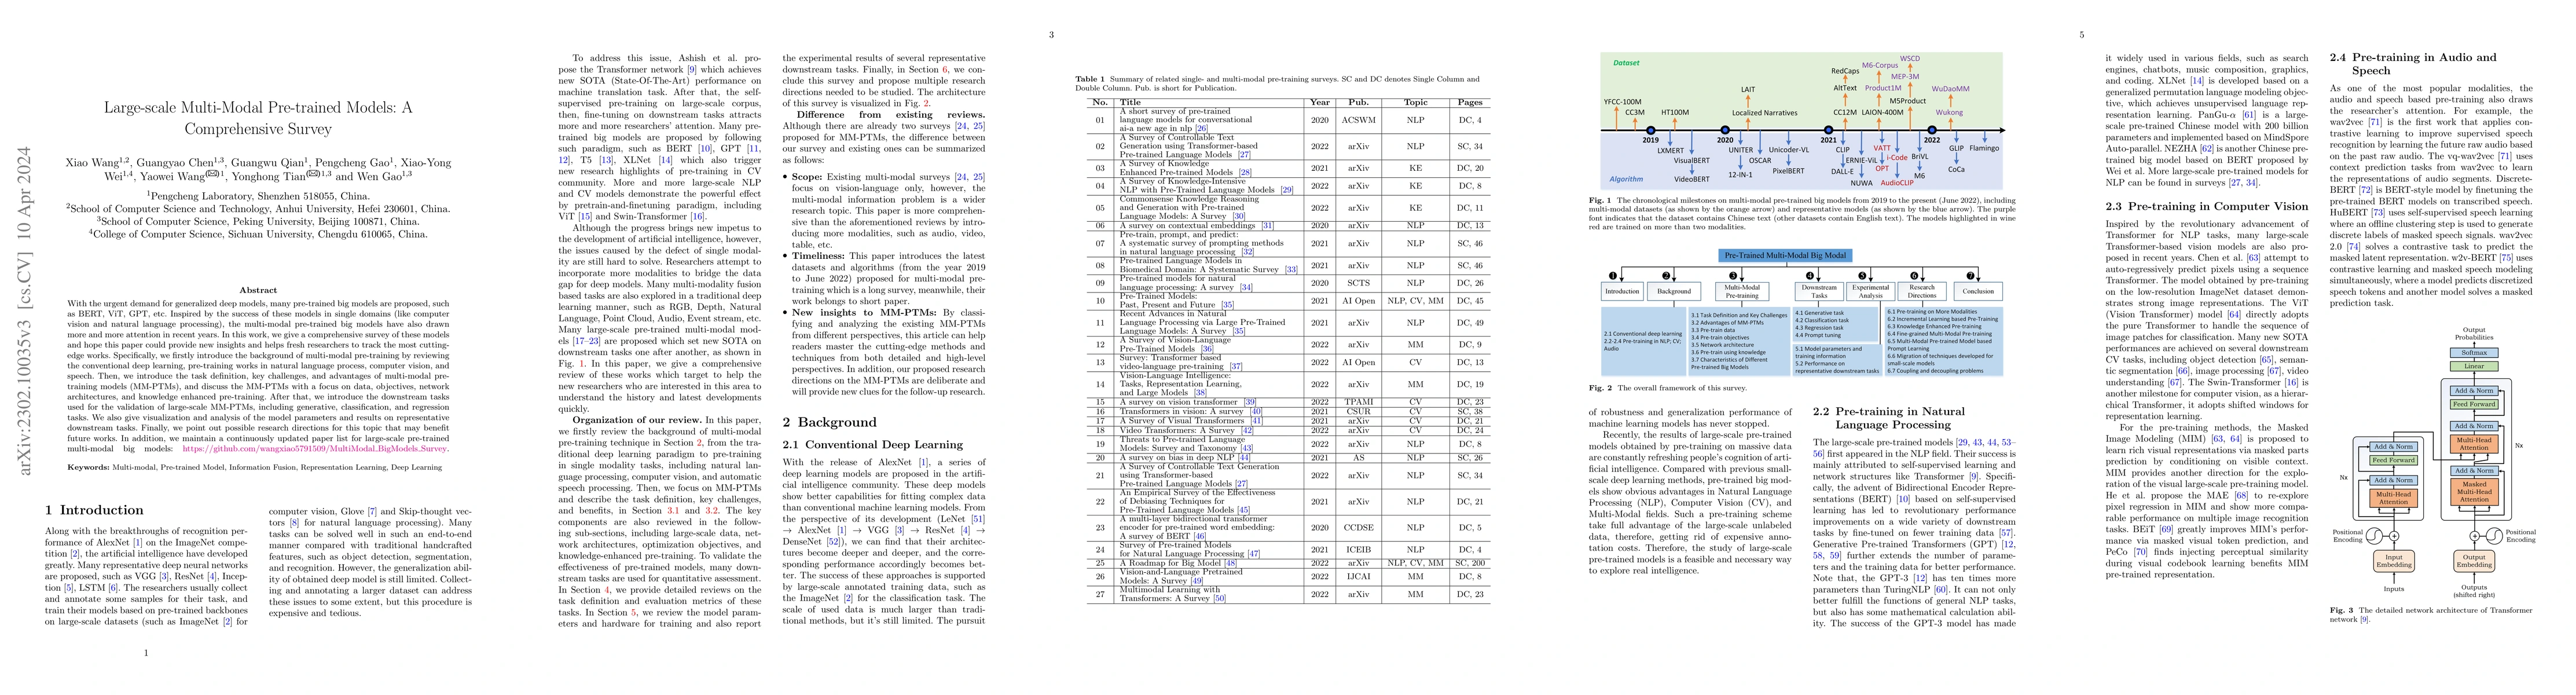The height and width of the screenshot is (695, 2576).
Task: Click the 'Algorithm' label in Fig. 1 timeline
Action: pos(1626,179)
